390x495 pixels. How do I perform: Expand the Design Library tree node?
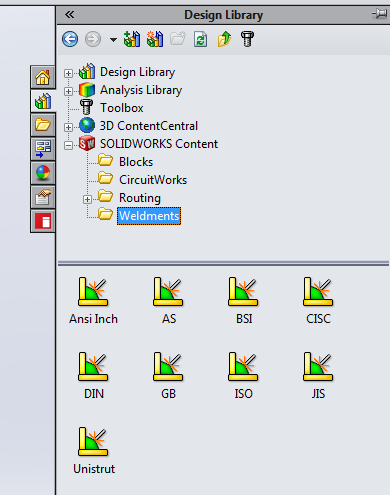68,73
